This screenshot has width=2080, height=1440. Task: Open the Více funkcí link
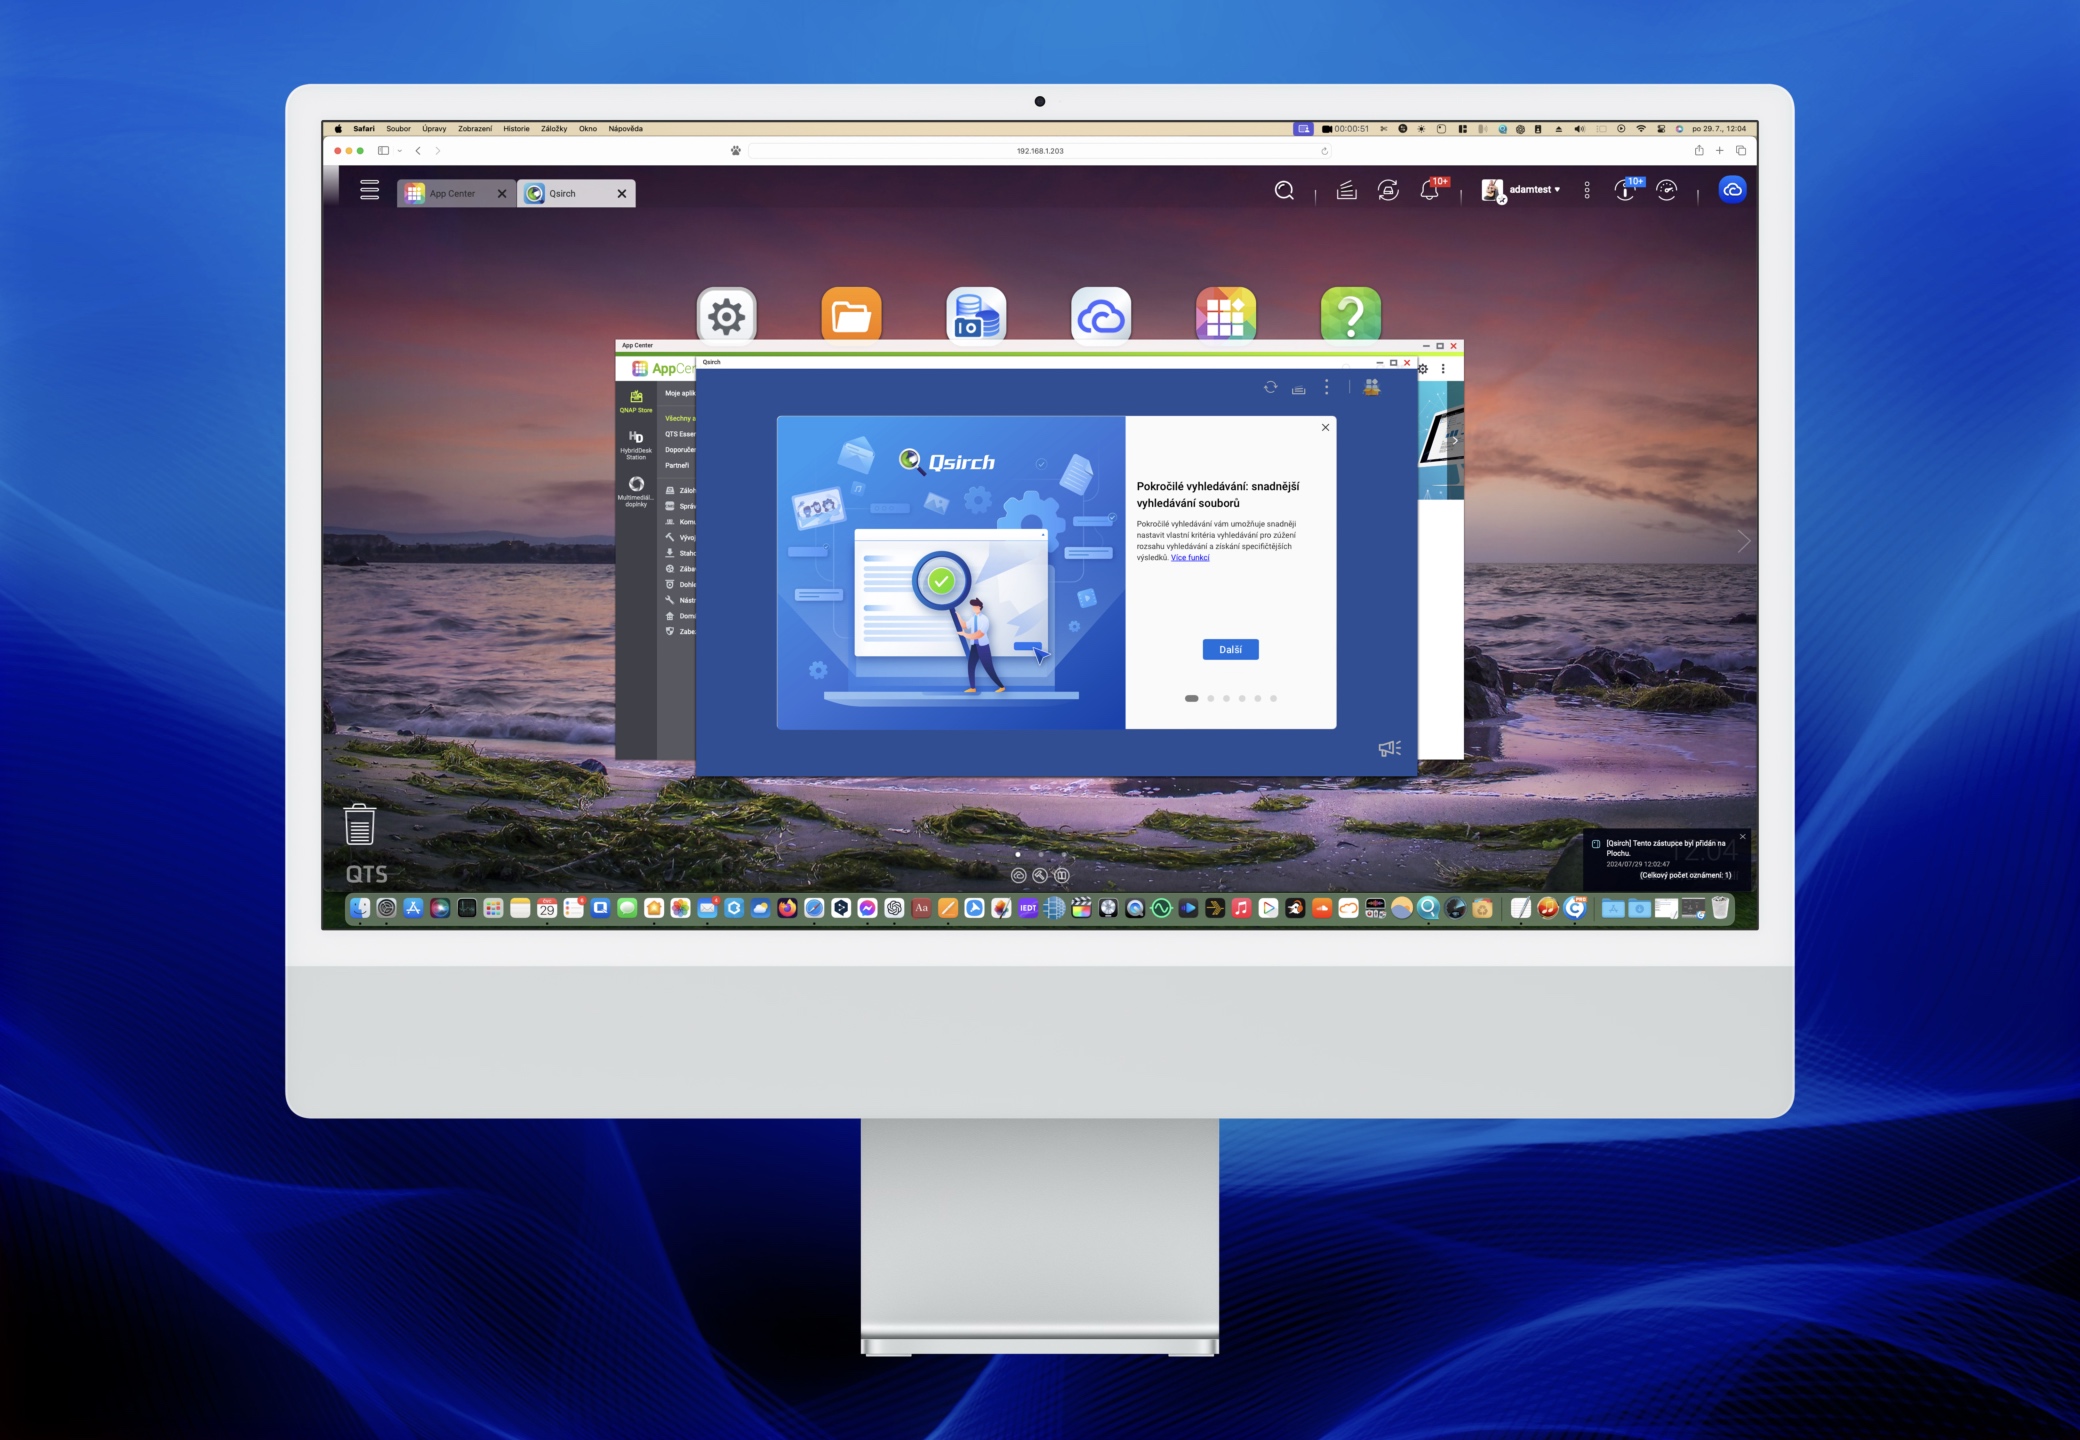[1190, 558]
